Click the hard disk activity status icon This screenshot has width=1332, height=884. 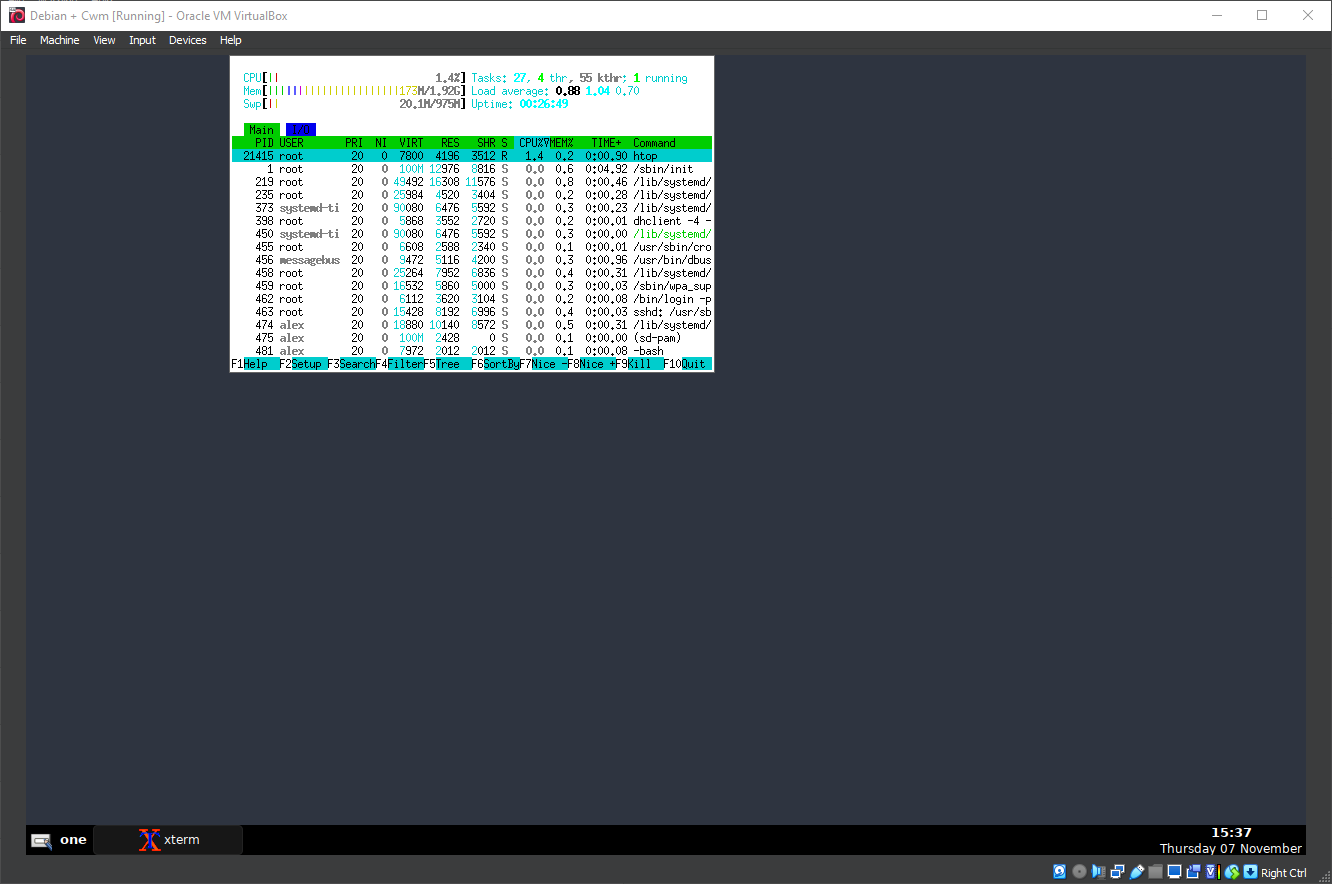click(x=1059, y=872)
